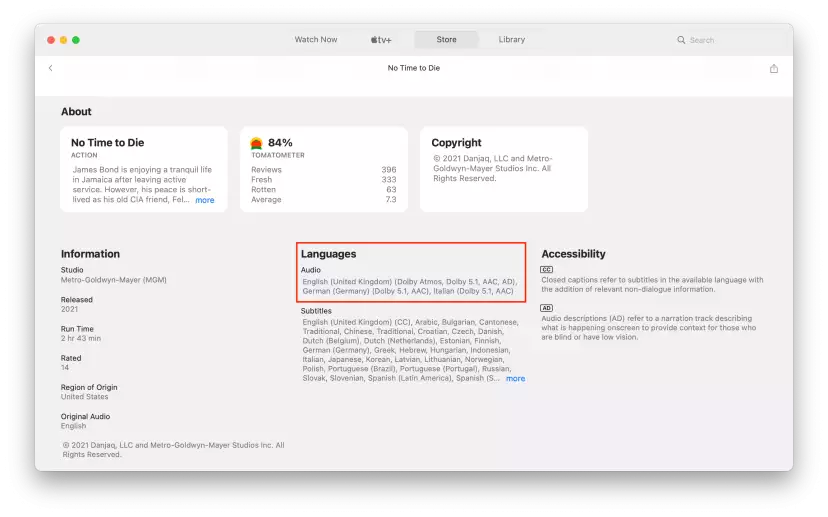The width and height of the screenshot is (828, 517).
Task: Click the CC closed captions badge
Action: pos(547,269)
